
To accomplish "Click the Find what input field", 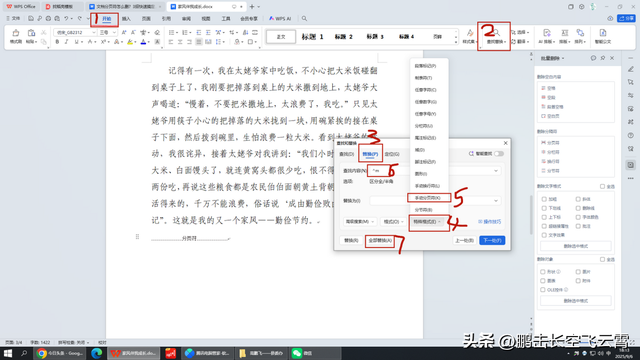I will pos(434,171).
